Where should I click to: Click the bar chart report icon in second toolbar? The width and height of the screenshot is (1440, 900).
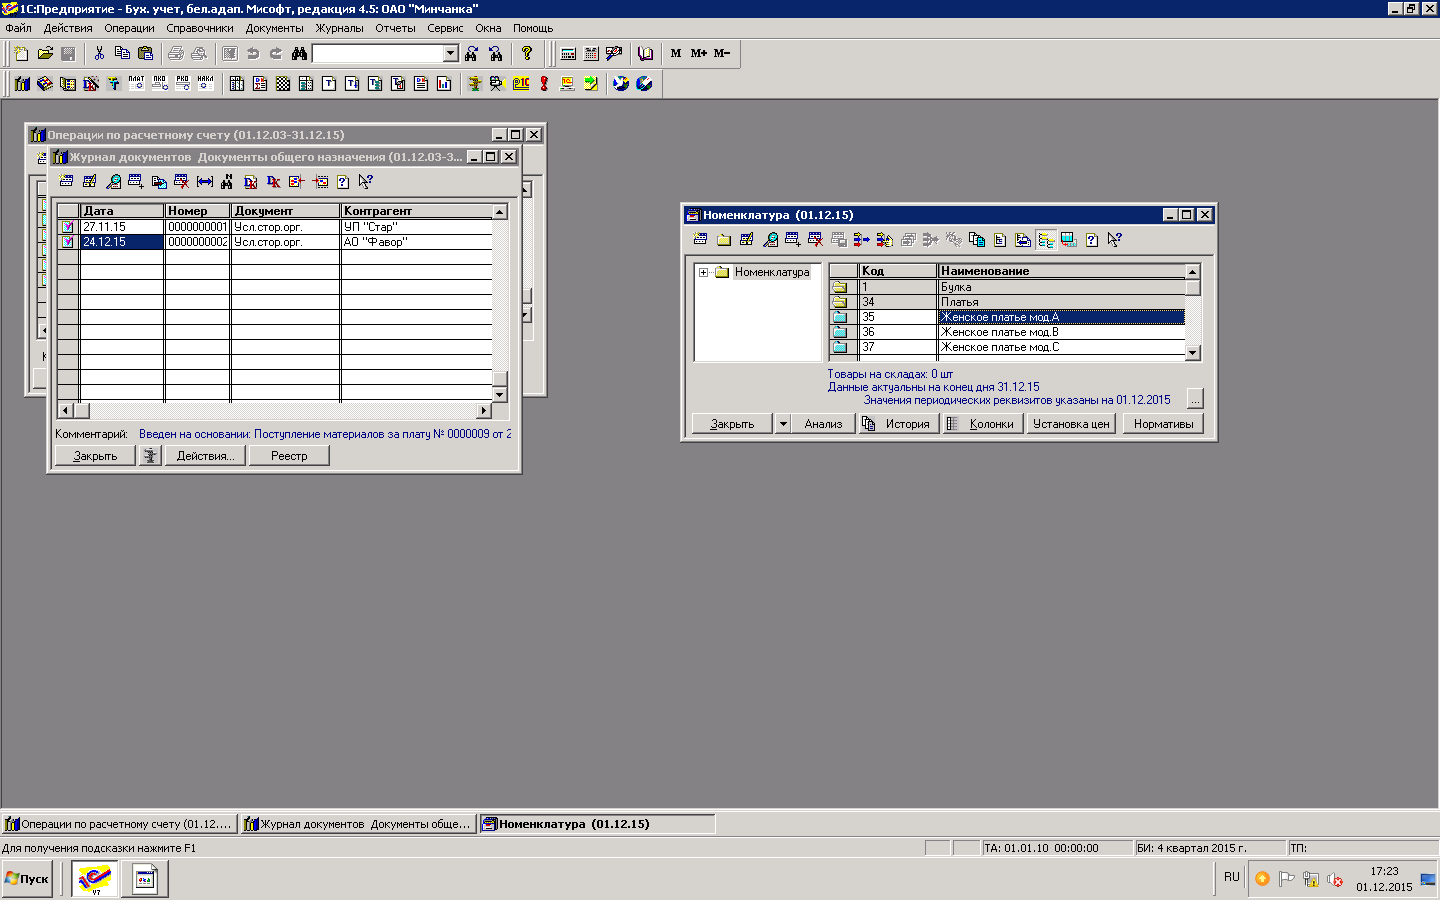pos(444,83)
